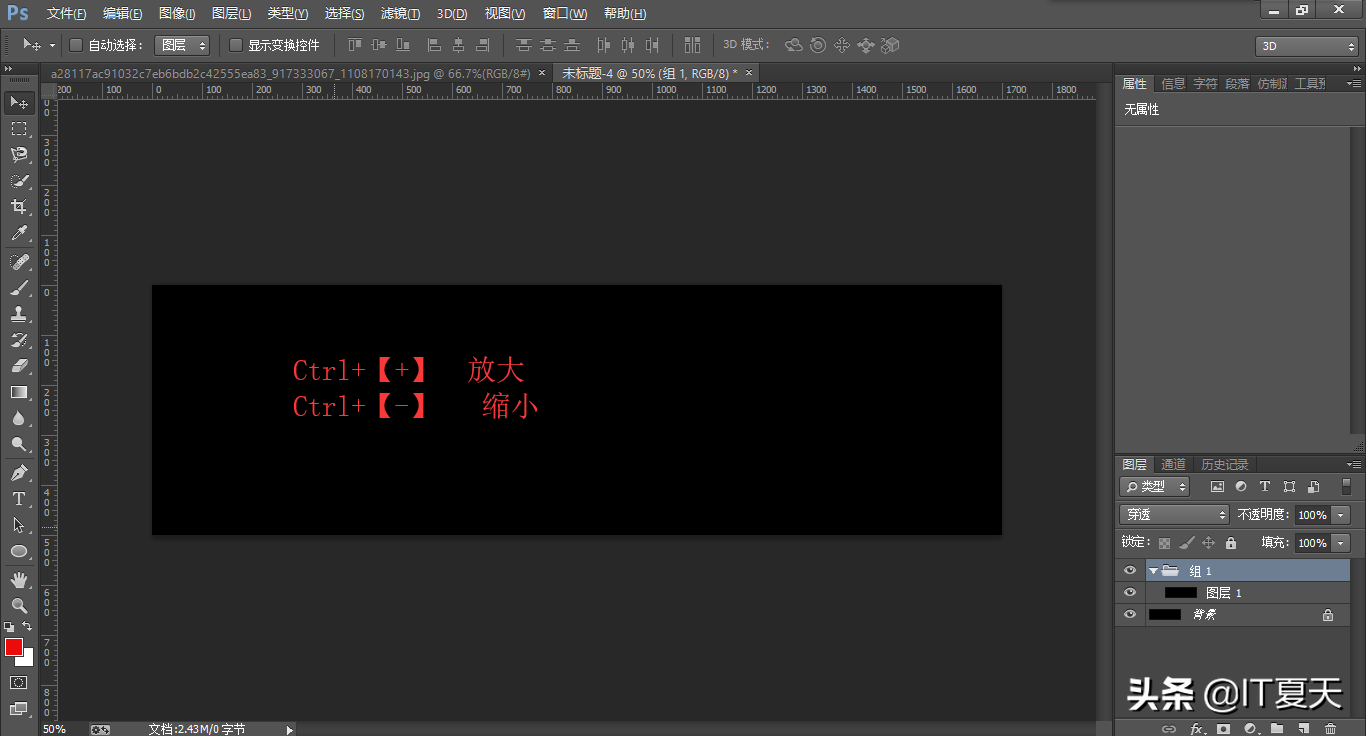Enable the 自动选择 checkbox
The image size is (1366, 736).
(x=76, y=45)
